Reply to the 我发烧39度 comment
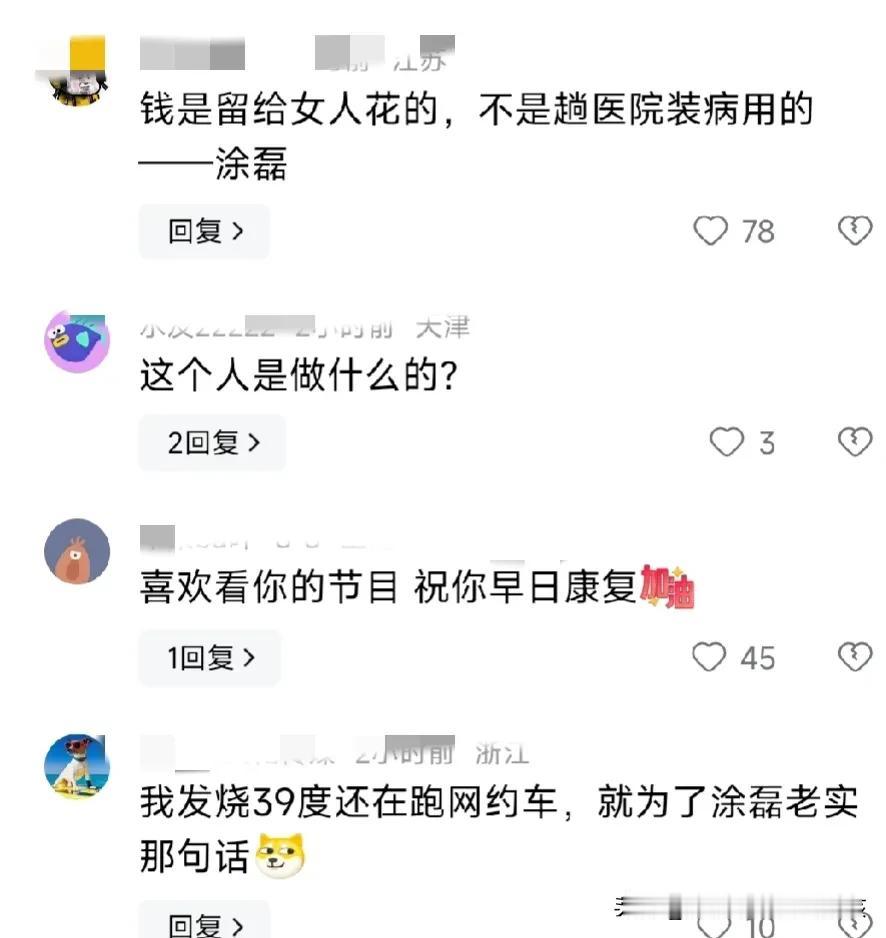This screenshot has width=886, height=938. click(204, 920)
